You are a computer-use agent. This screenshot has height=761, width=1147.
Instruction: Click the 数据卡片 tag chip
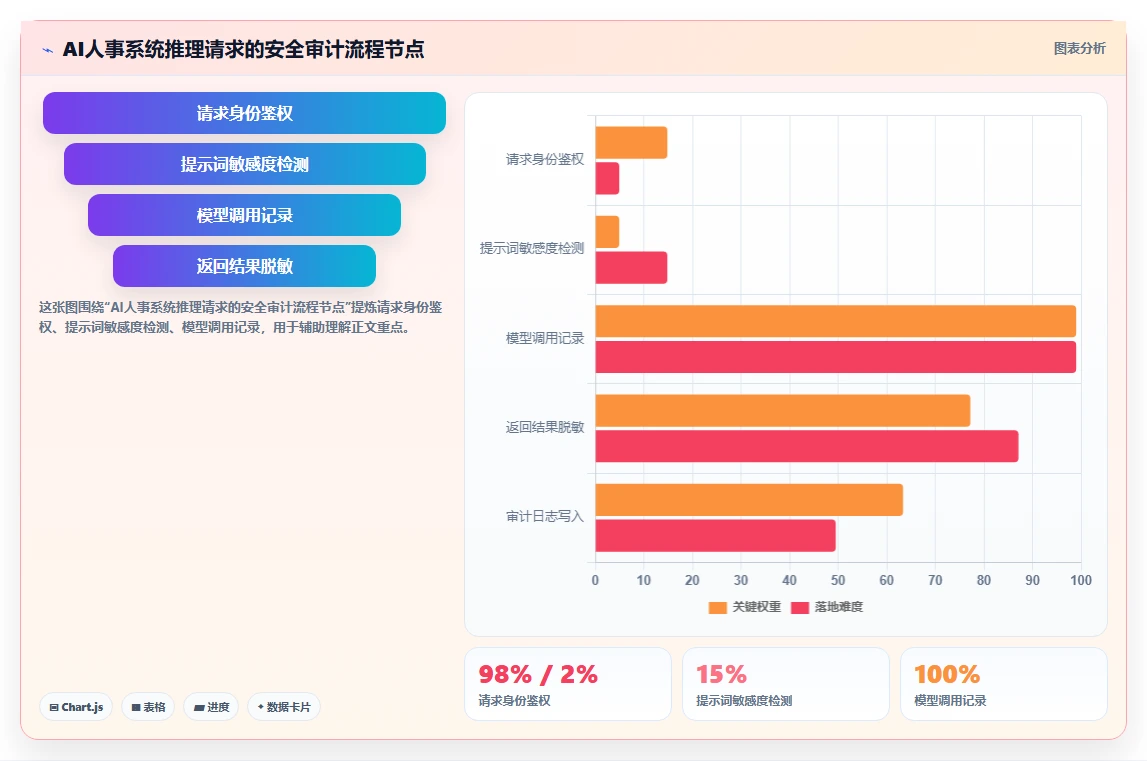(x=284, y=707)
